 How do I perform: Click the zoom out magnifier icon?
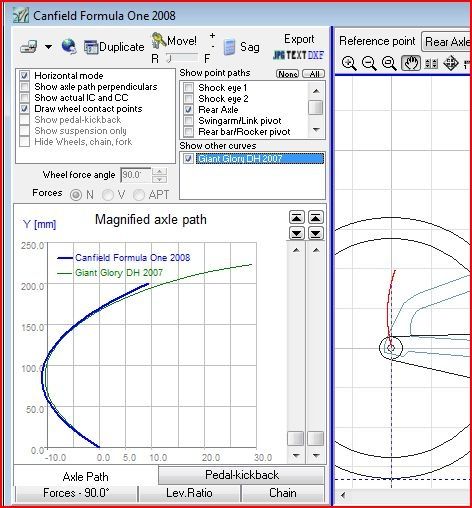click(x=369, y=63)
